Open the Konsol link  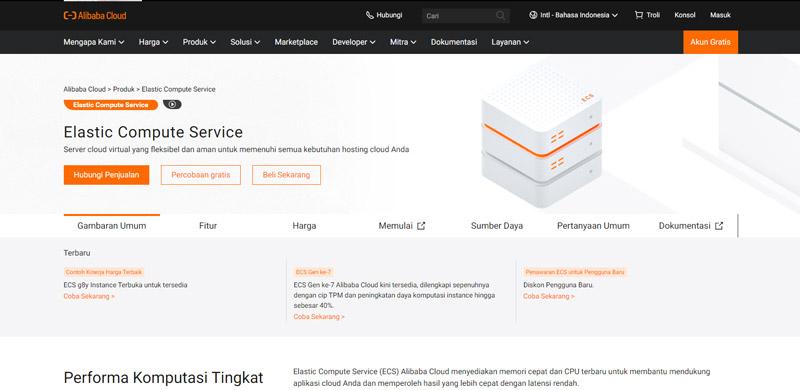pos(685,15)
